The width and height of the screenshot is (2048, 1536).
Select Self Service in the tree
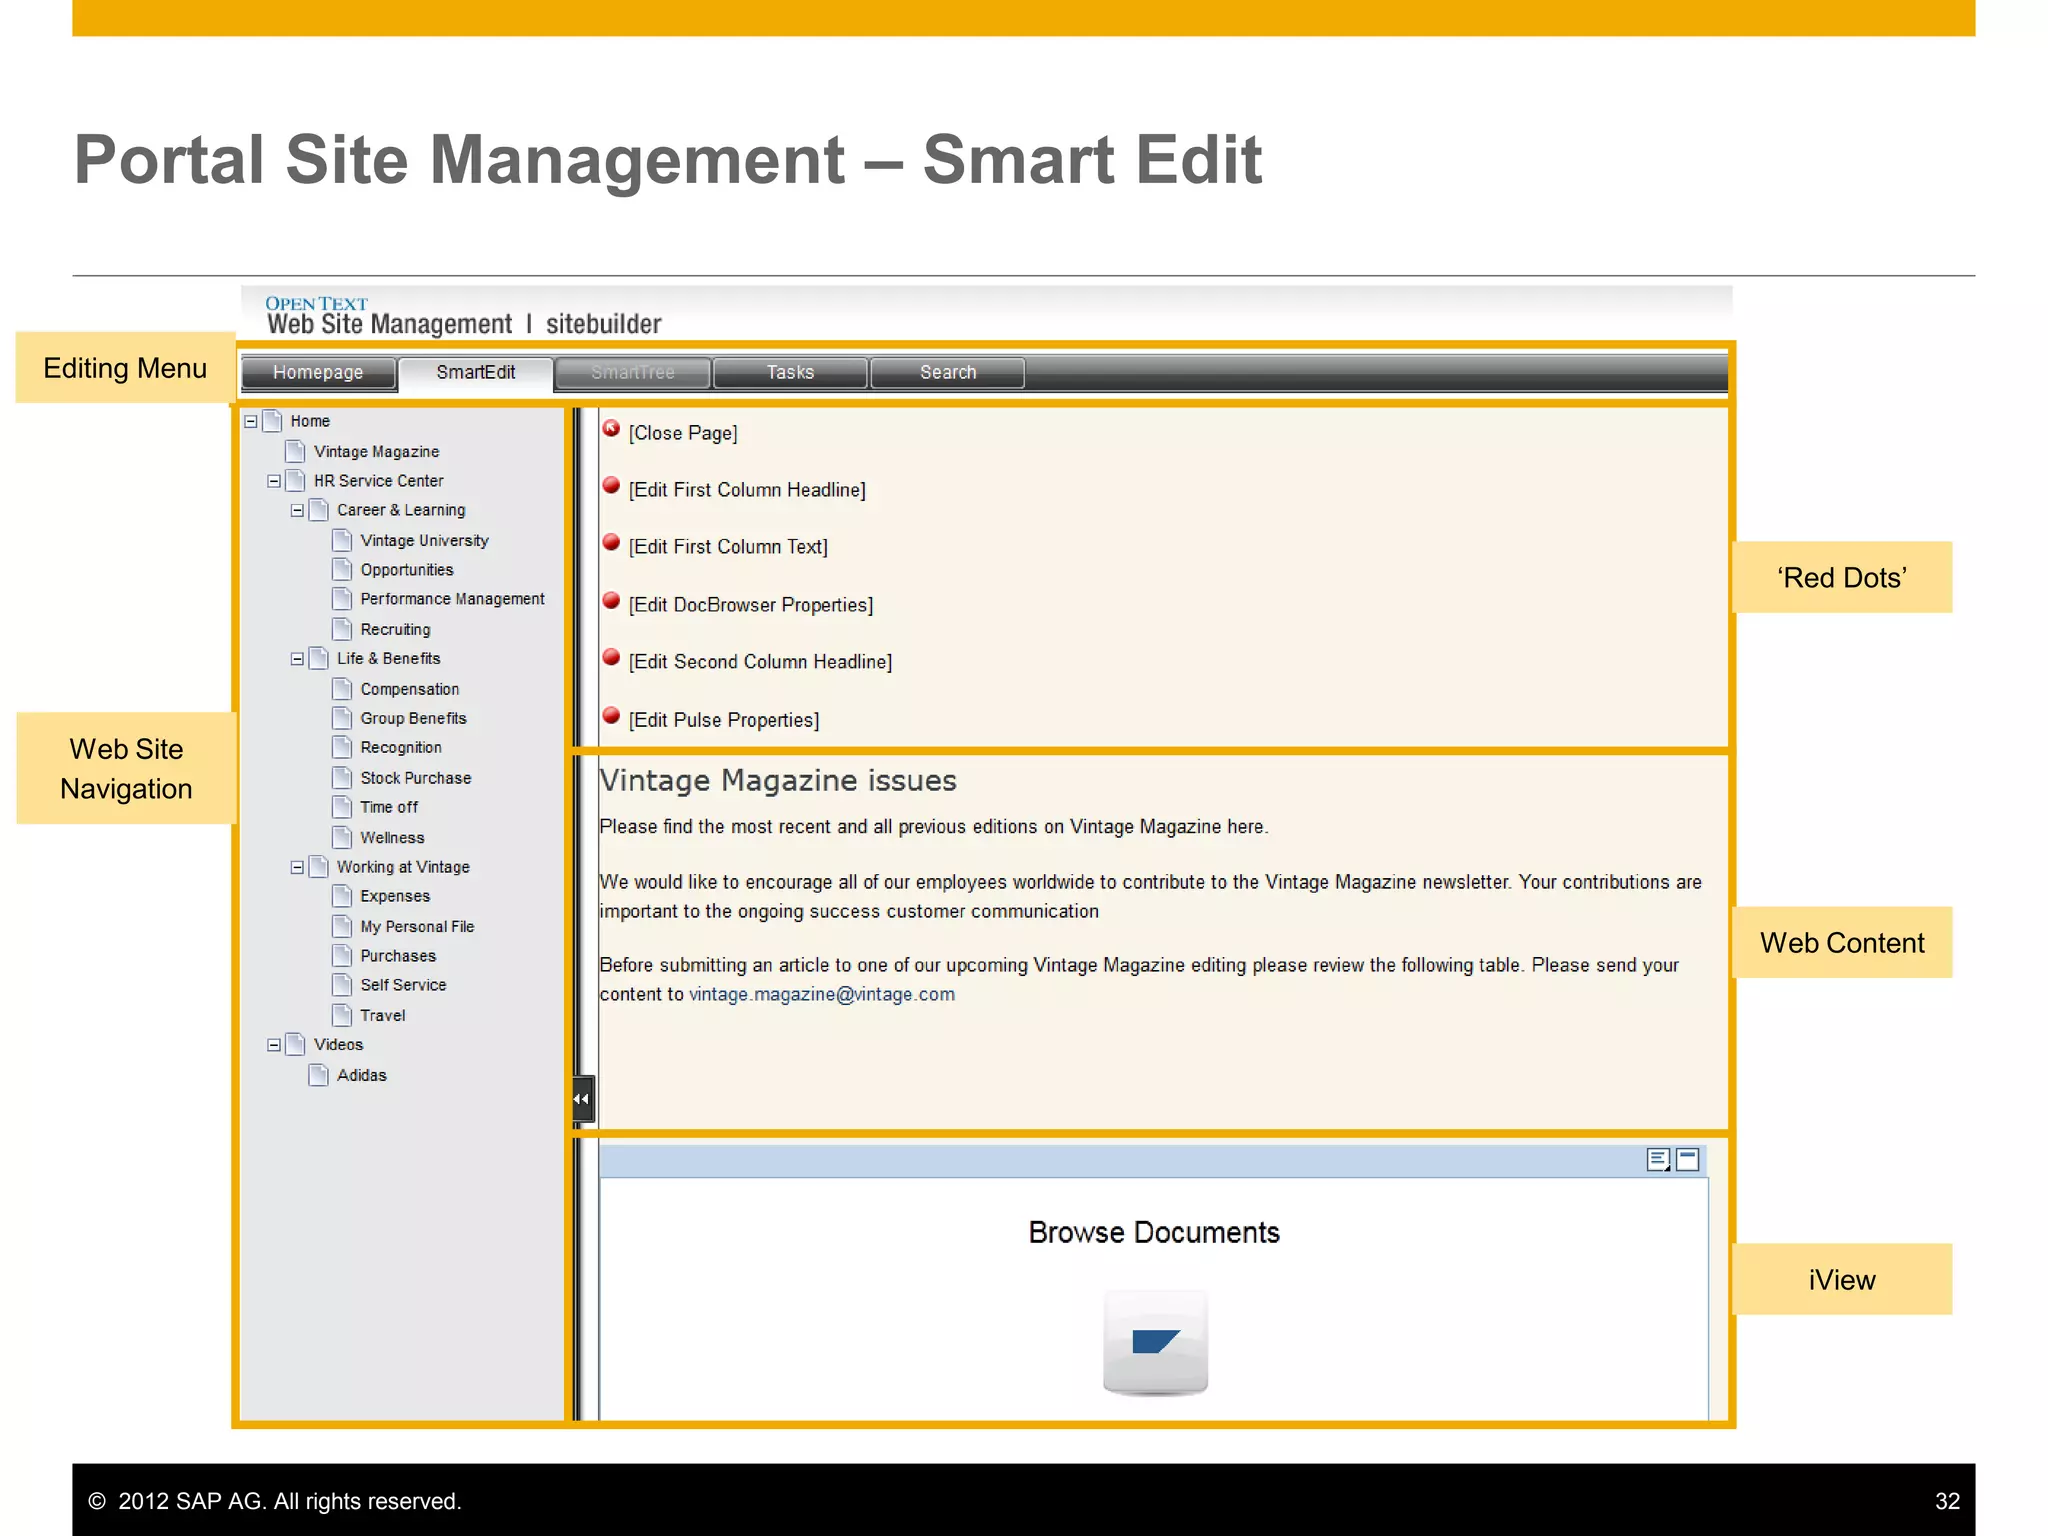click(403, 985)
